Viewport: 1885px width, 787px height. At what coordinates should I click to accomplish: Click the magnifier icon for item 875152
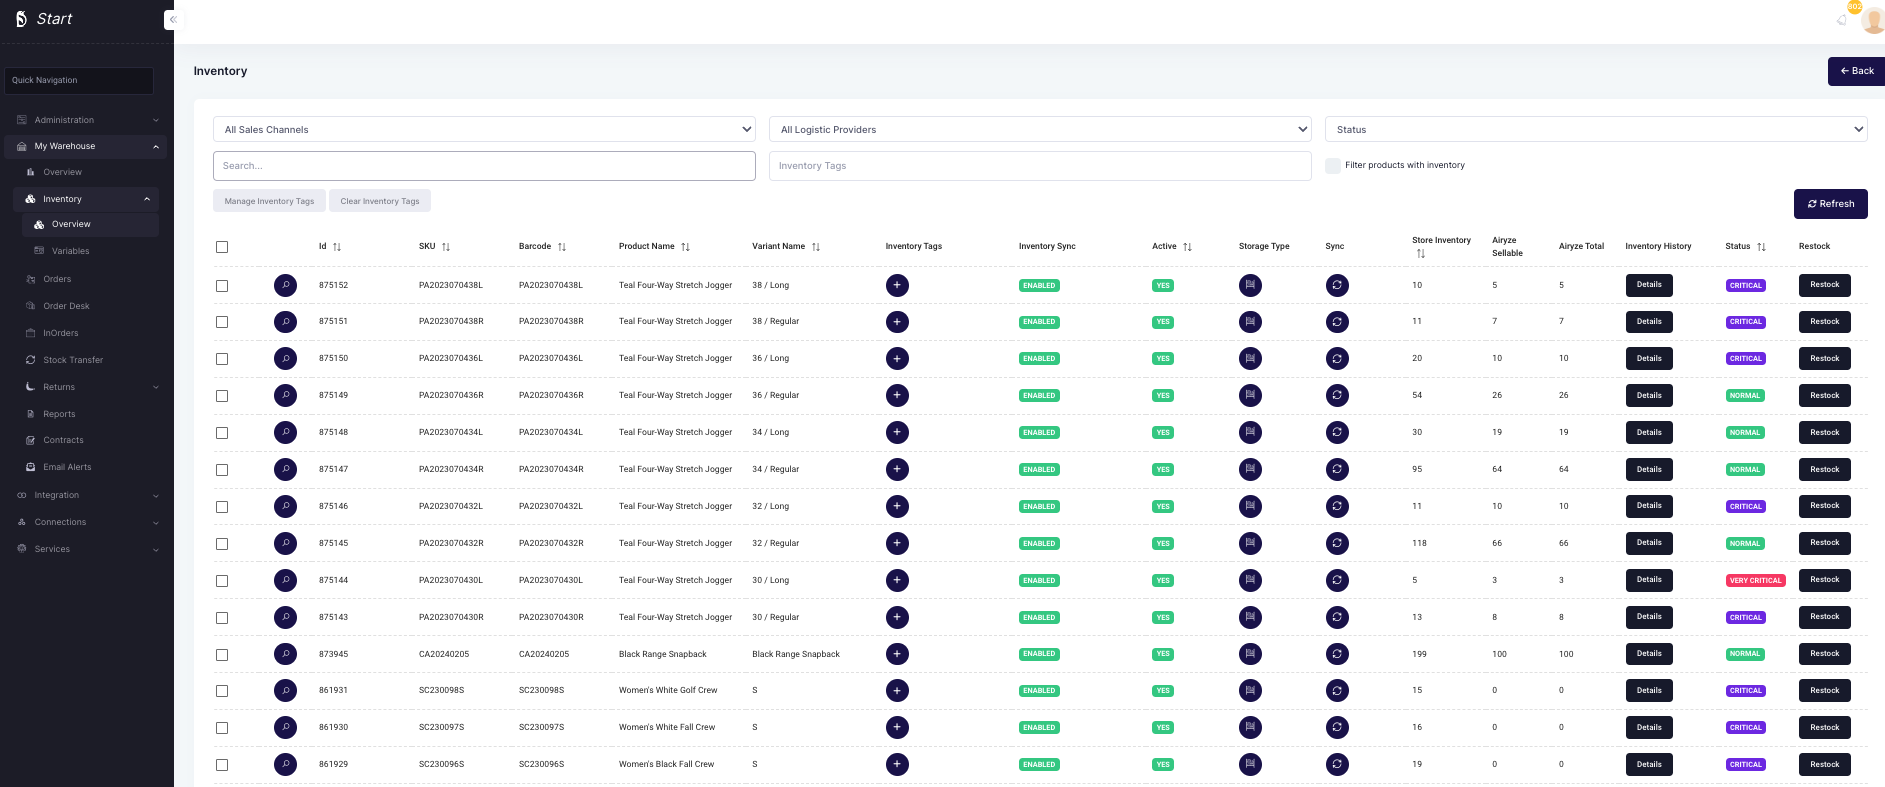coord(285,286)
